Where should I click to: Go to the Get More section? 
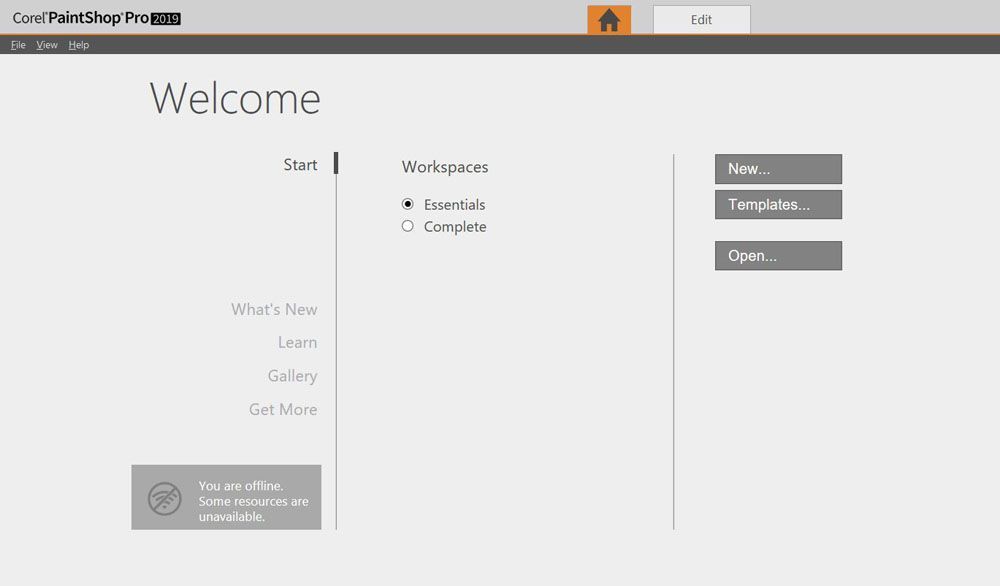283,409
